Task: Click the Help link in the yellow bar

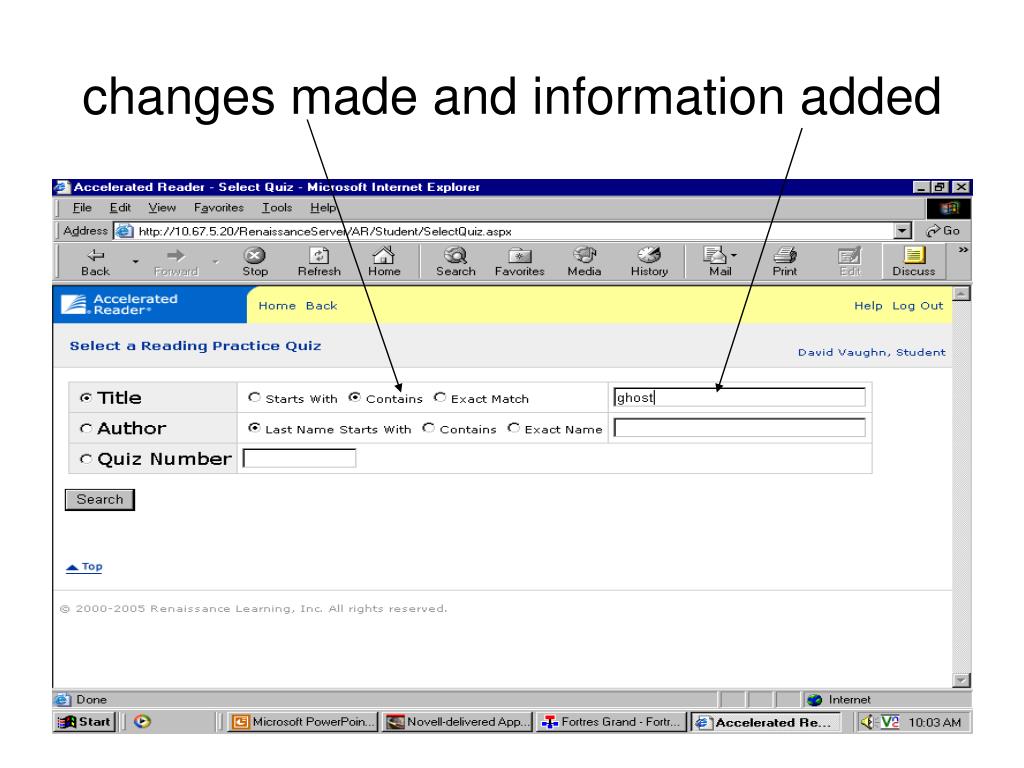Action: [868, 306]
